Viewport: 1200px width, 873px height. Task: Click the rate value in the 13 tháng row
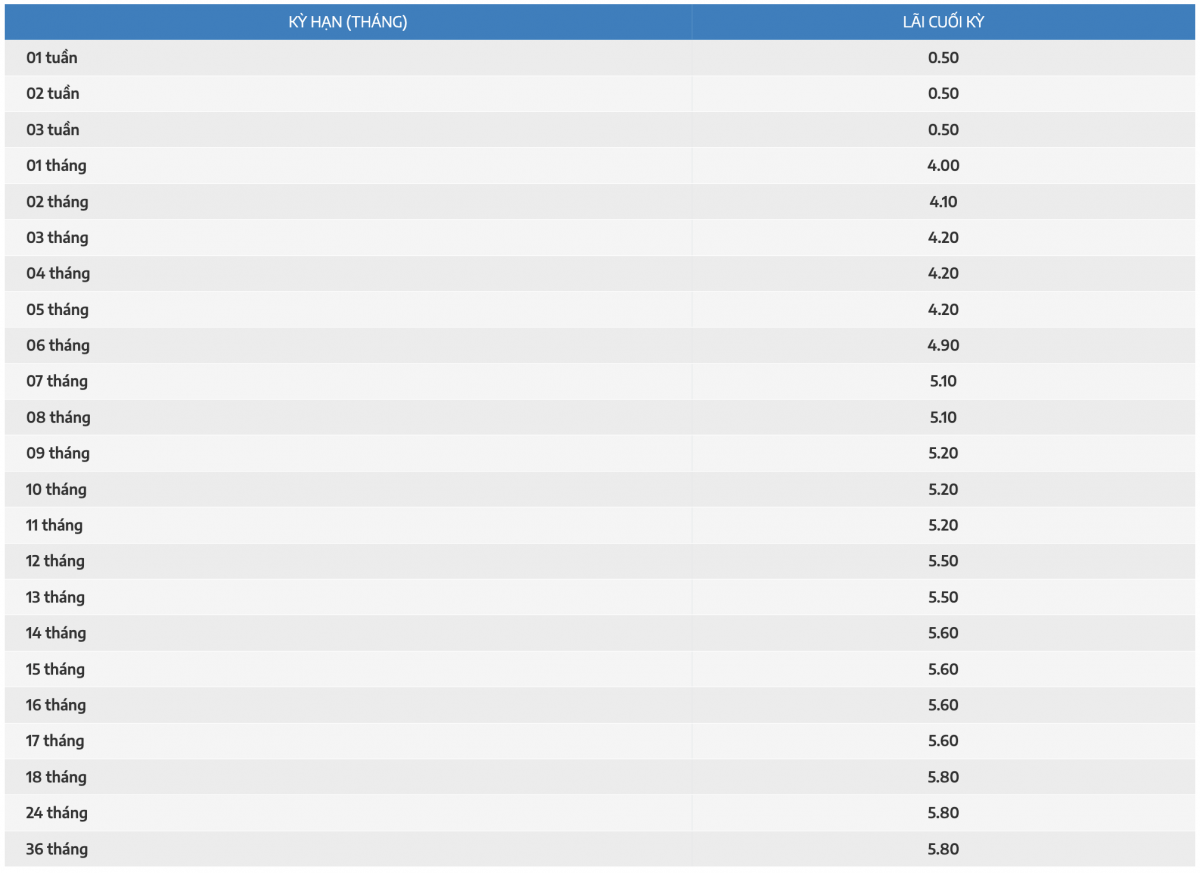pos(943,597)
